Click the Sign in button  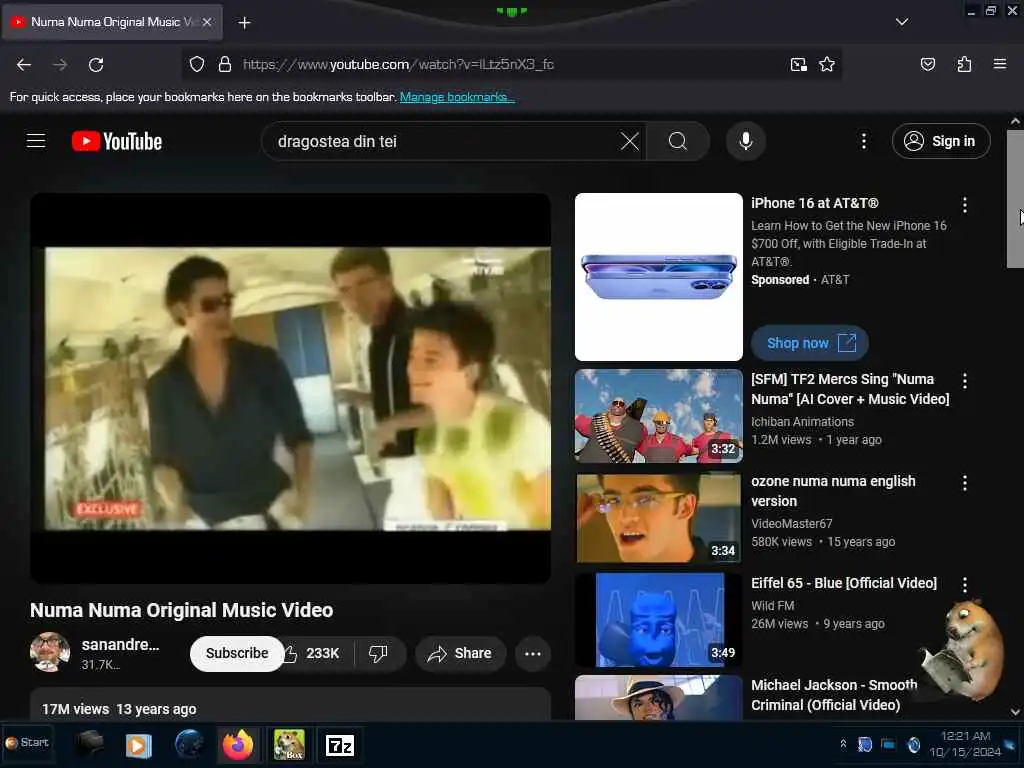tap(941, 141)
